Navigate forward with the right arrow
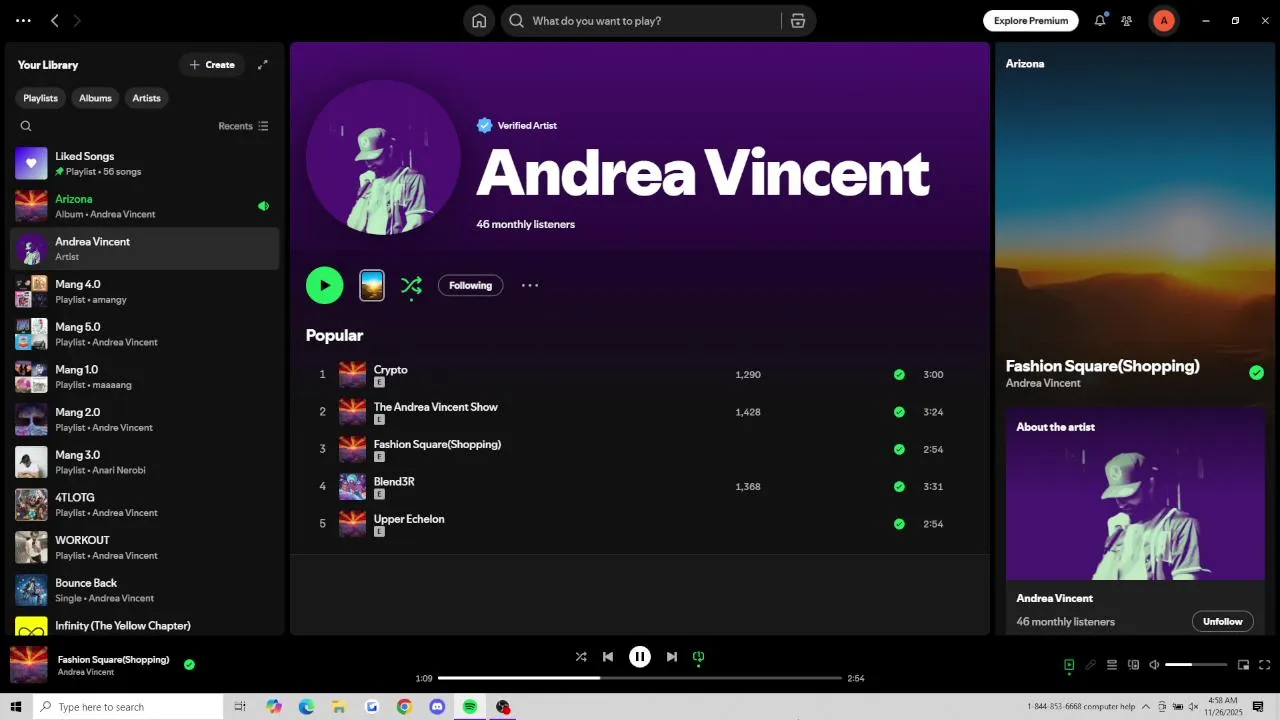This screenshot has width=1280, height=720. click(77, 20)
